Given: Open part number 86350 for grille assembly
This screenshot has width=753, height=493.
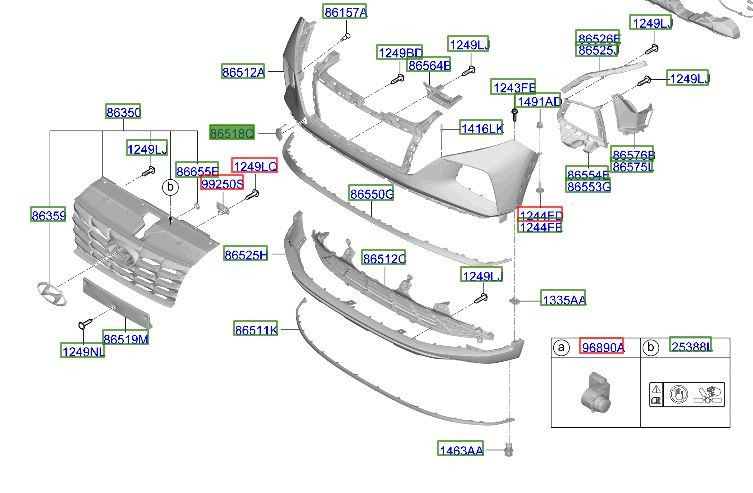Looking at the screenshot, I should pyautogui.click(x=123, y=113).
